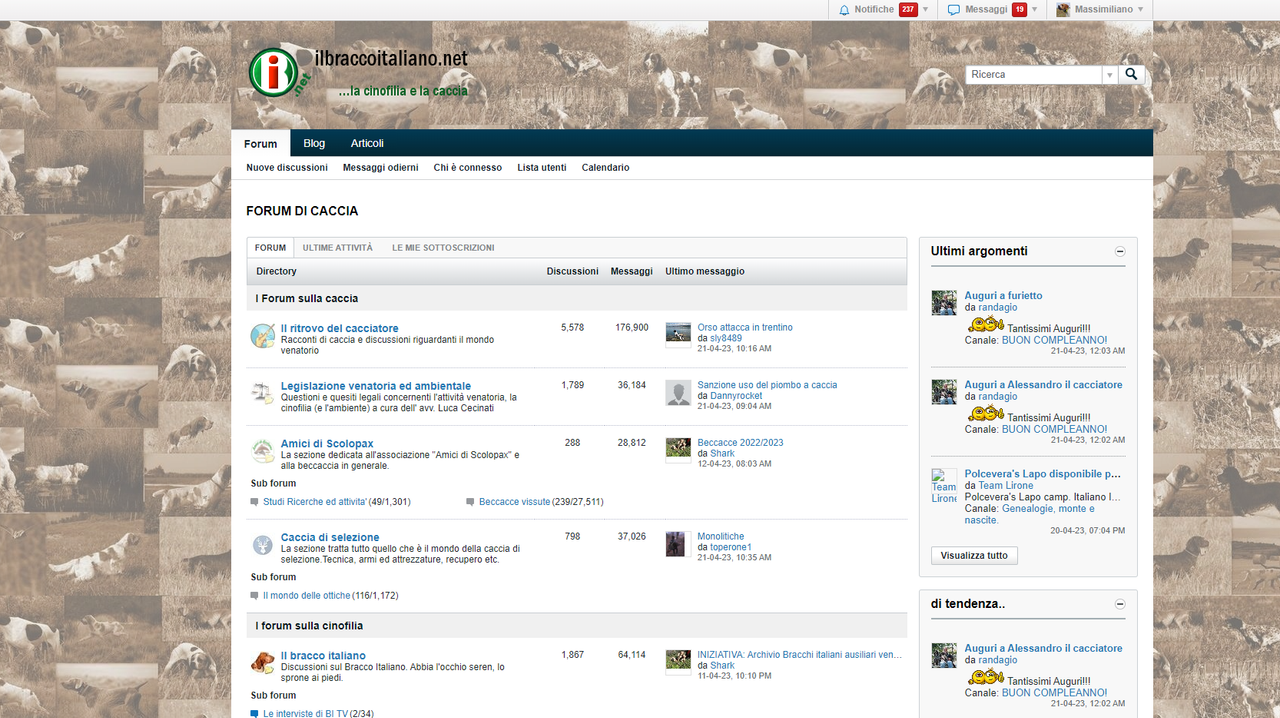Collapse the Ultimi argomenti panel

coord(1120,252)
